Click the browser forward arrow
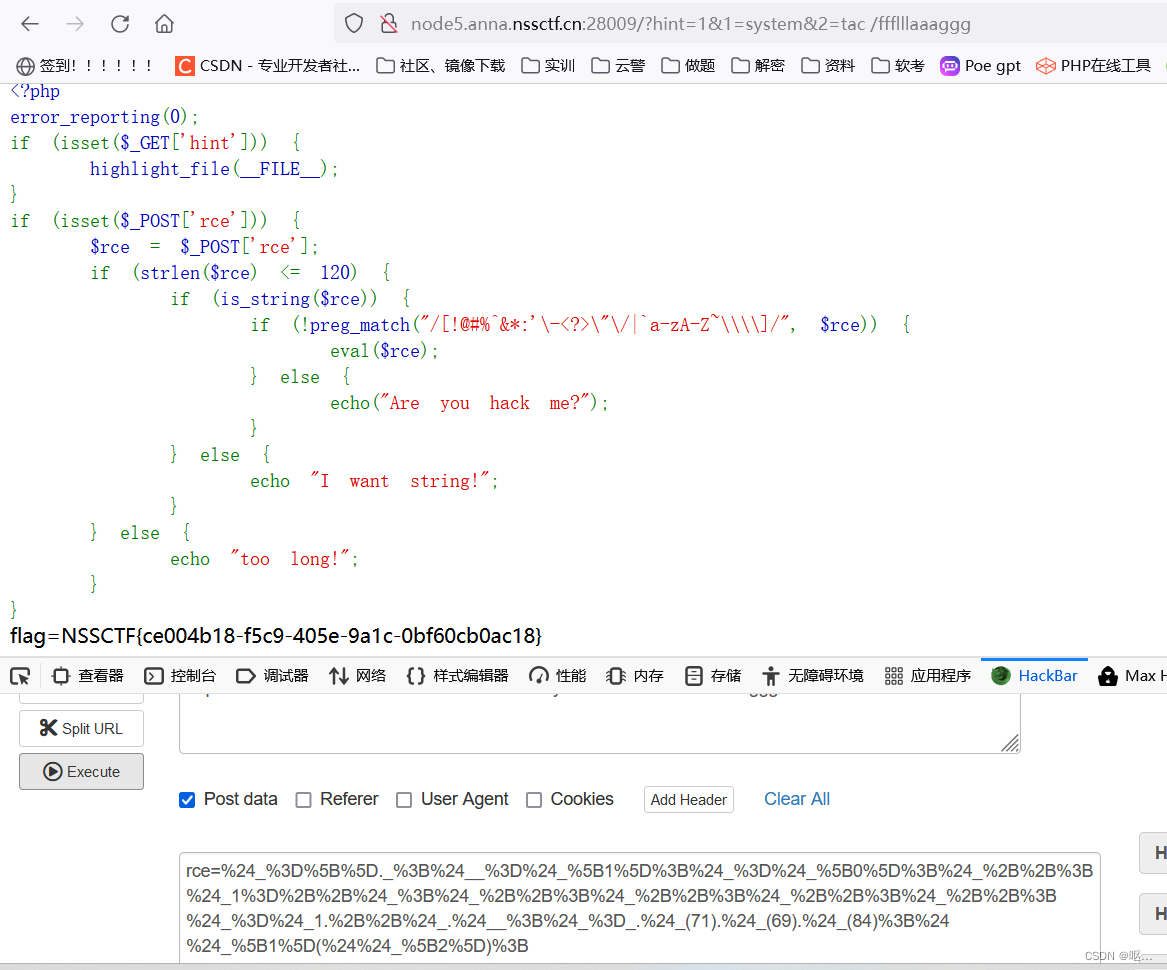The width and height of the screenshot is (1167, 970). pyautogui.click(x=75, y=24)
